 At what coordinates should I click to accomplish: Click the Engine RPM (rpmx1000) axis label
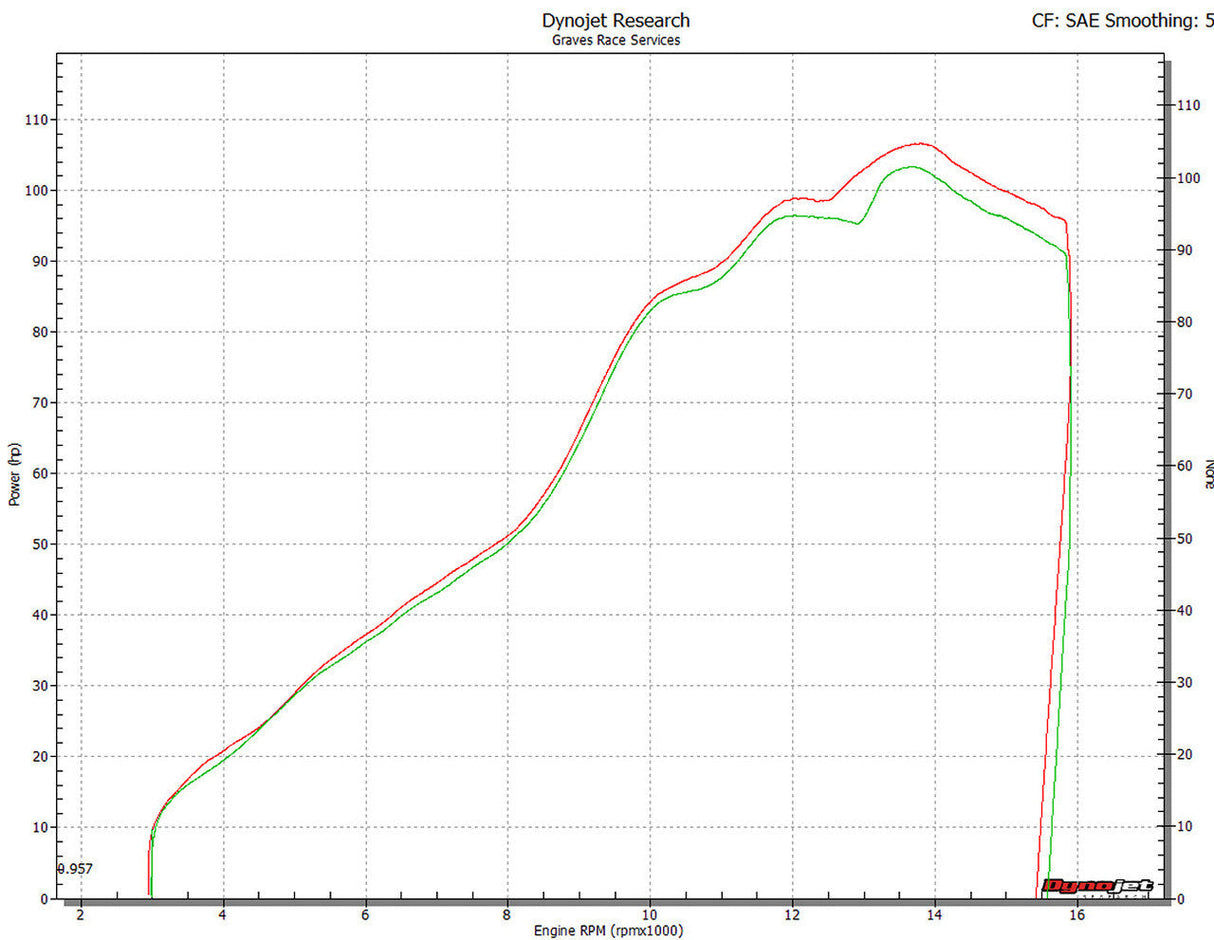[x=608, y=931]
